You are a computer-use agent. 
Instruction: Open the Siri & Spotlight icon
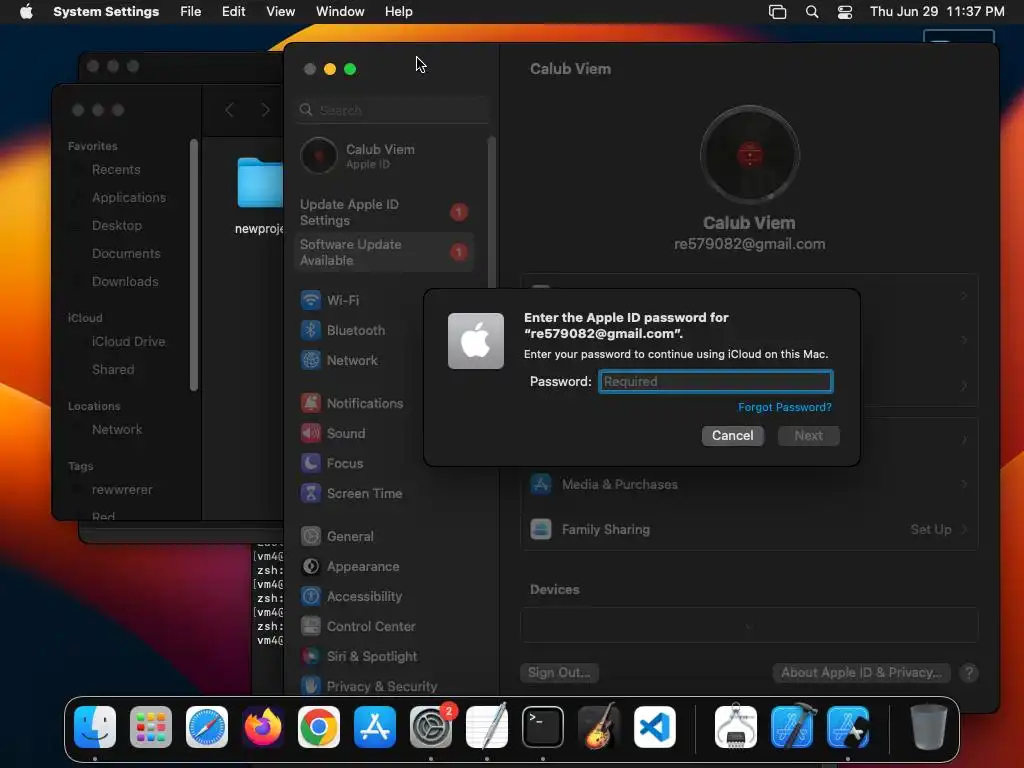click(311, 656)
